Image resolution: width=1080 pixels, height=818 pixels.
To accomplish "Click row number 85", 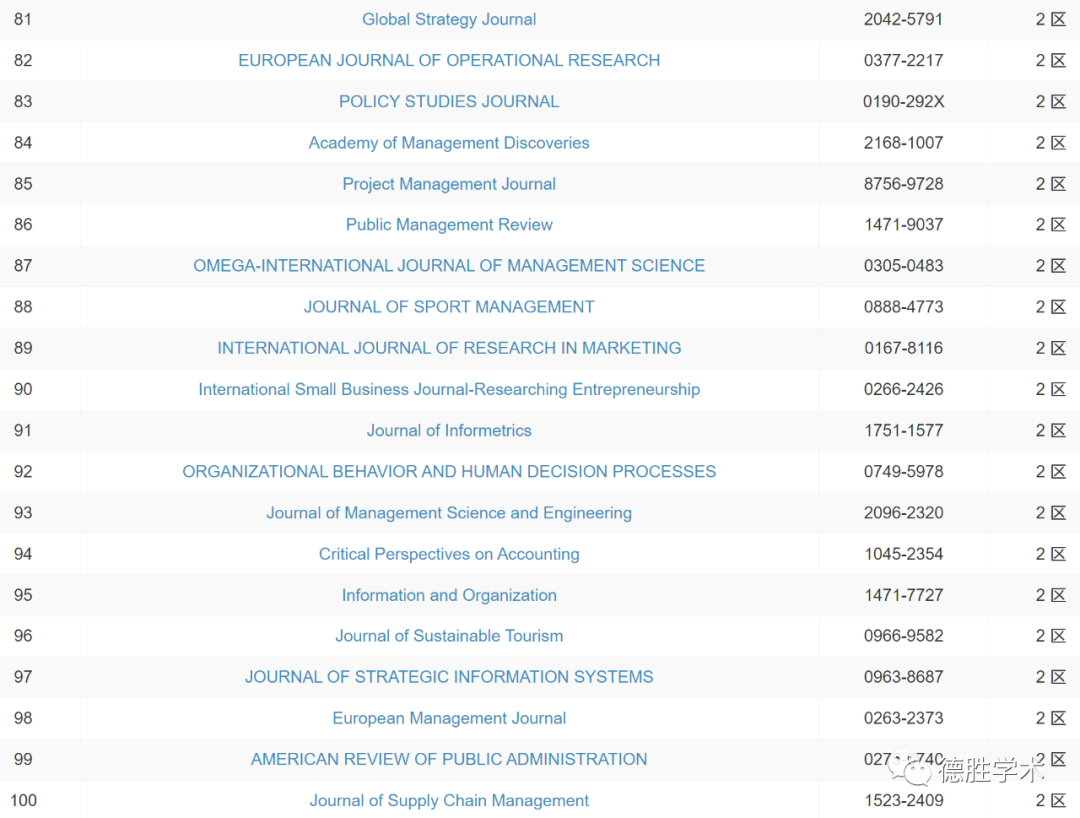I will (23, 184).
